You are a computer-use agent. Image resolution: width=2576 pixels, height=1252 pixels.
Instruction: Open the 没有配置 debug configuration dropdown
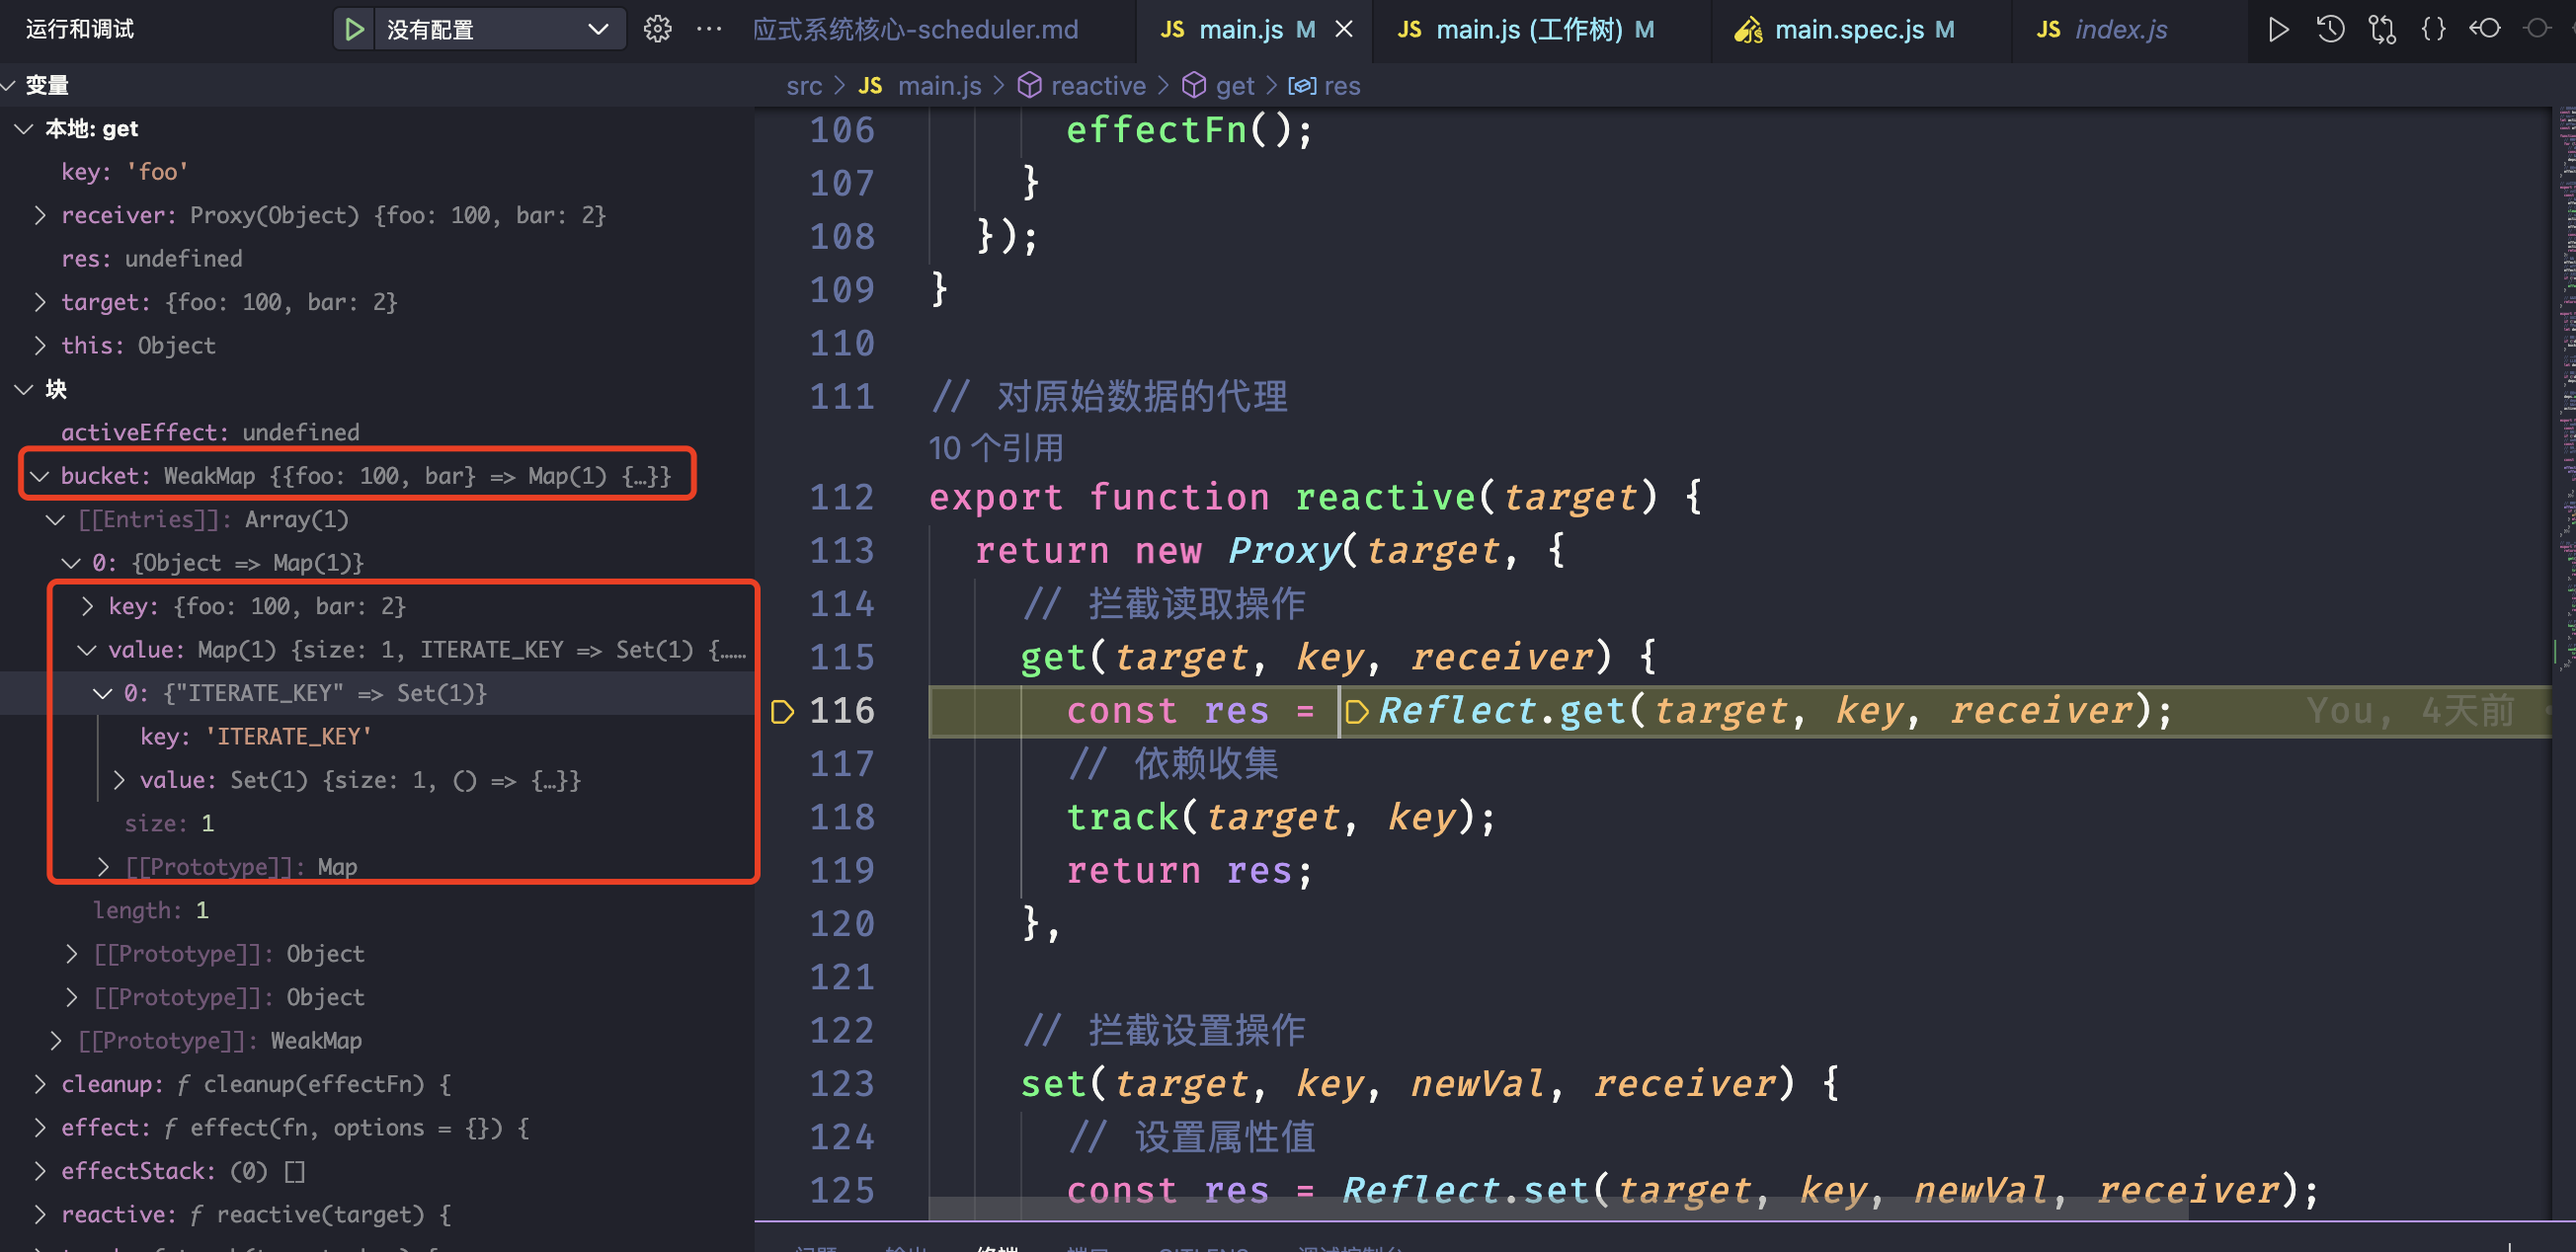click(498, 29)
